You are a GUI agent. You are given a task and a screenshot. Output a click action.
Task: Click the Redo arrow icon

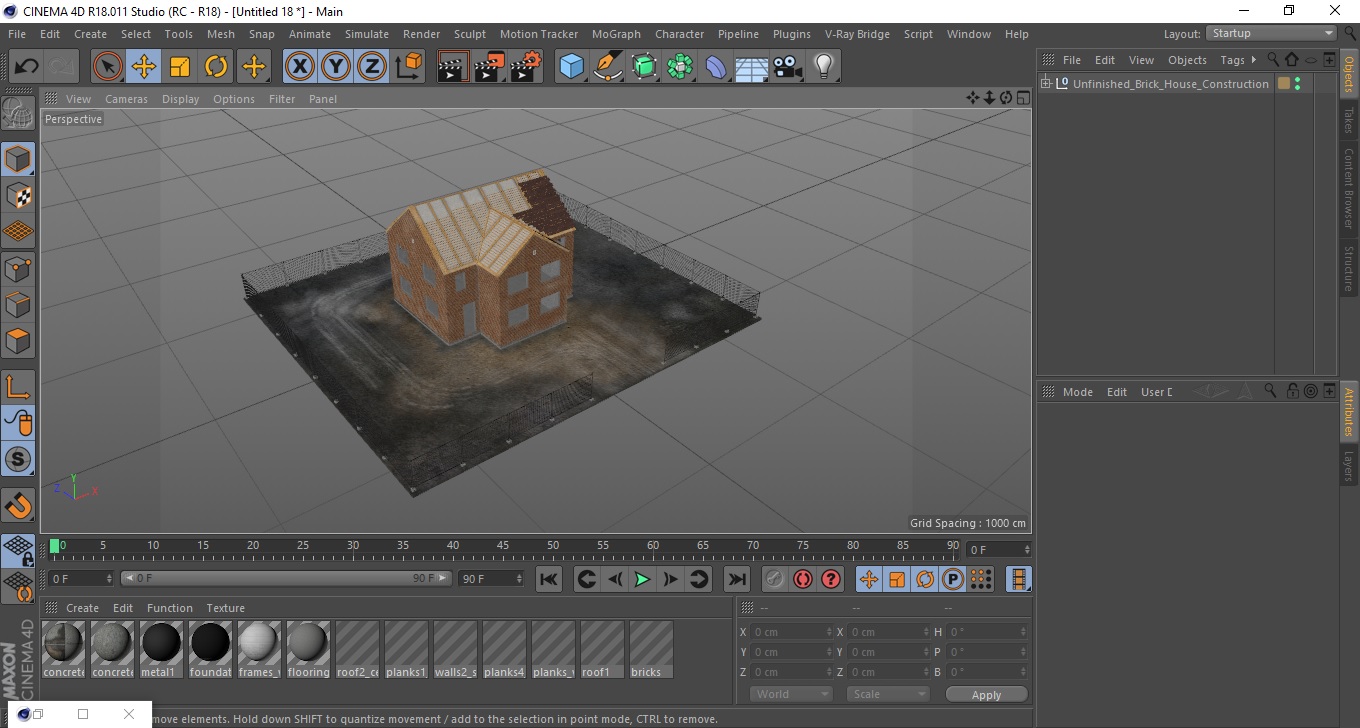pos(62,67)
